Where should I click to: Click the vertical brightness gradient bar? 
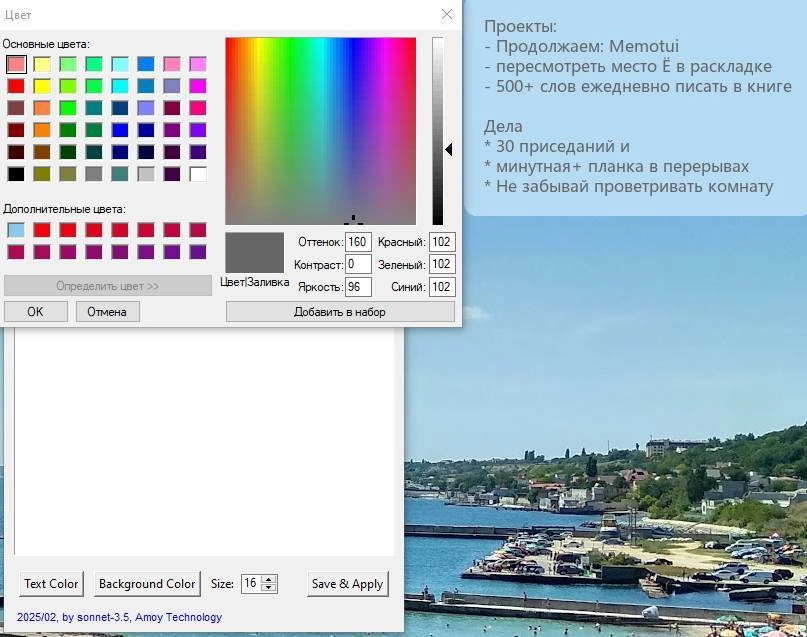point(437,131)
